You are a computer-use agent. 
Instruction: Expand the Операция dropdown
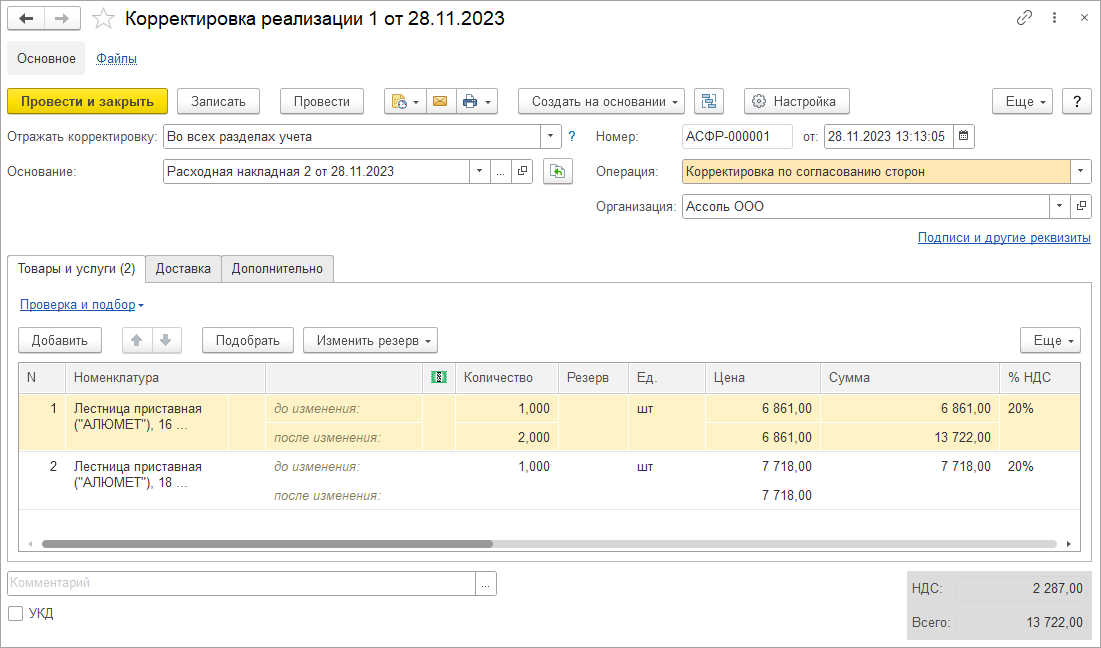tap(1080, 171)
